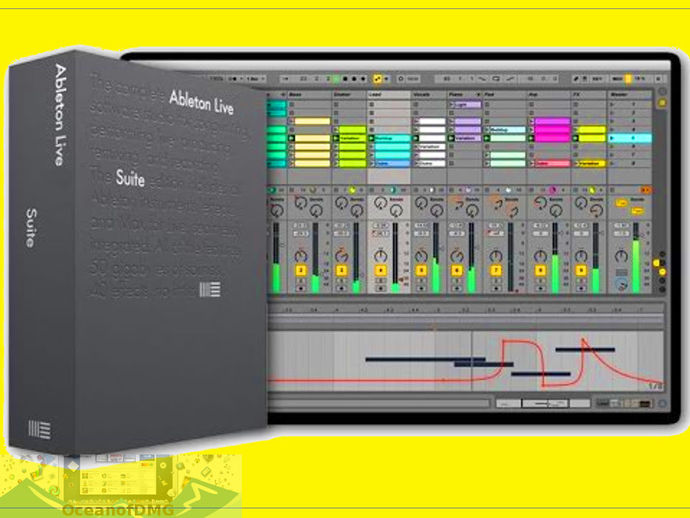The height and width of the screenshot is (518, 690).
Task: Select the Guitar track header
Action: click(x=350, y=95)
